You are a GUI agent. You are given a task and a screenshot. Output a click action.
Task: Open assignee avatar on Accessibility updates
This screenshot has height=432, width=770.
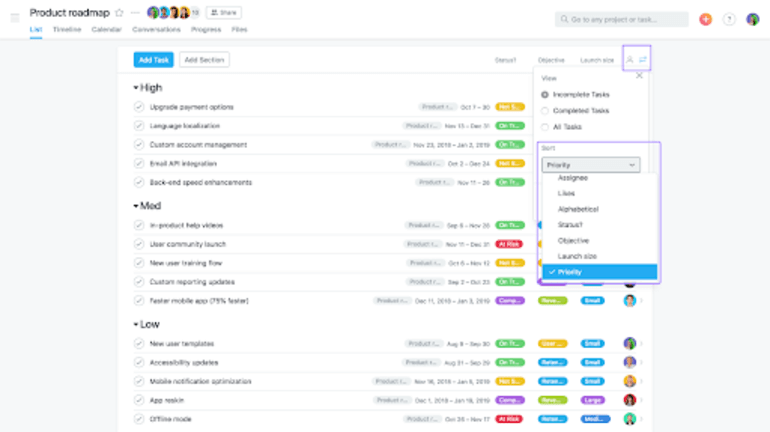coord(630,362)
